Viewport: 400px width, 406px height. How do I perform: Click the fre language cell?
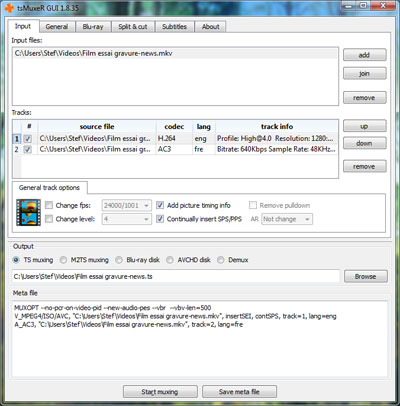tap(204, 149)
